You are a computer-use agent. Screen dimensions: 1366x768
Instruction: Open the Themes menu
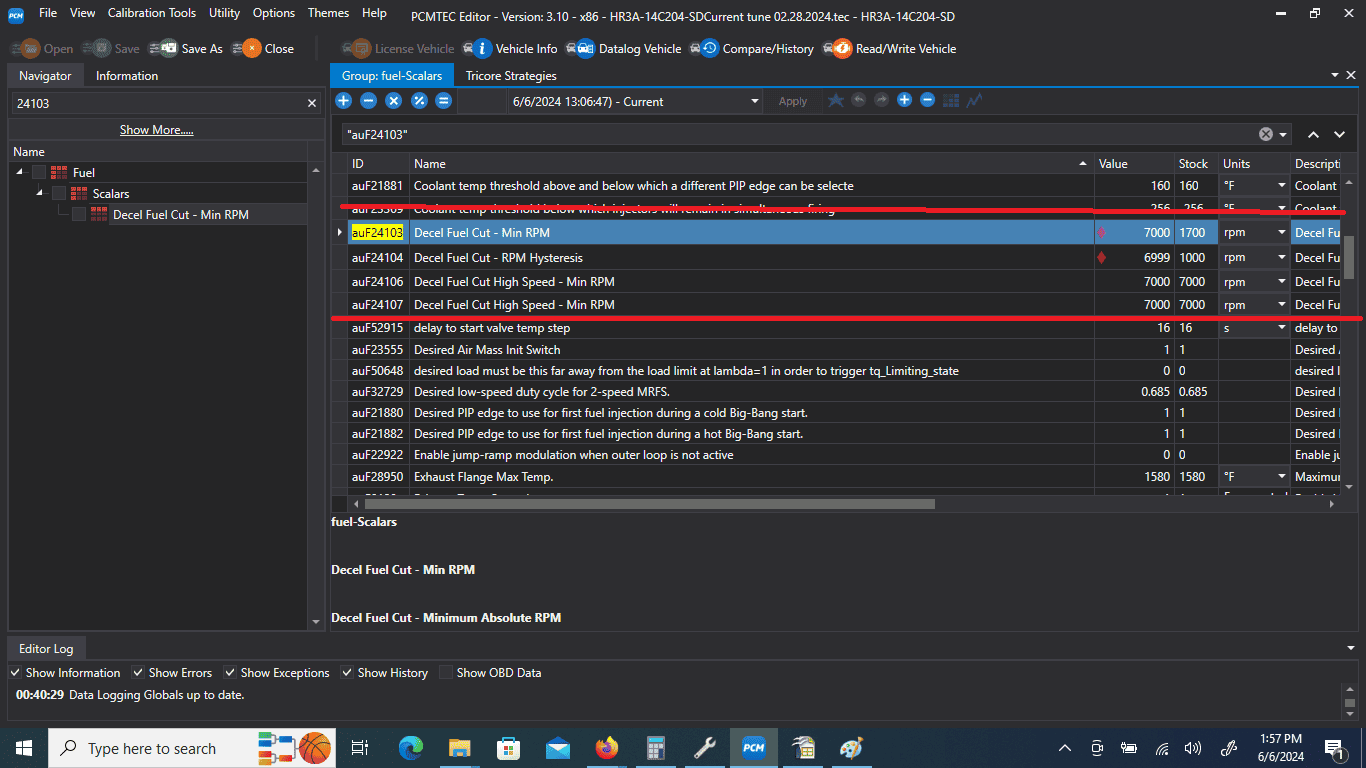(328, 13)
